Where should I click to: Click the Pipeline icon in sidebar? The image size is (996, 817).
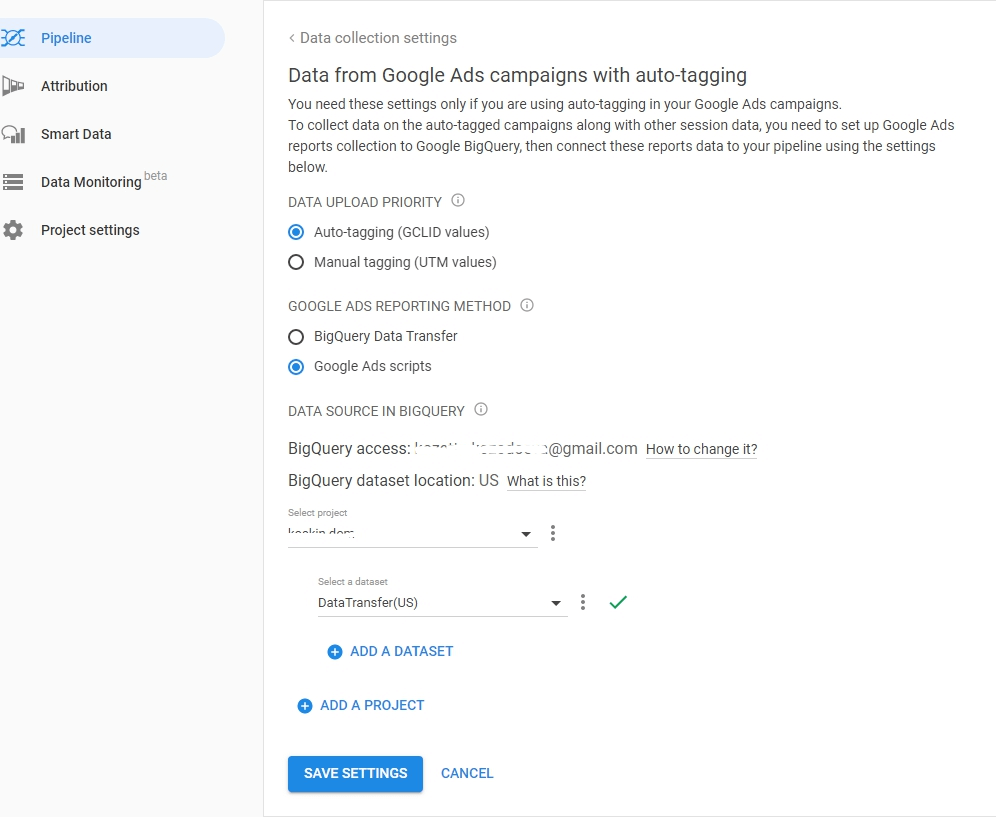point(13,38)
